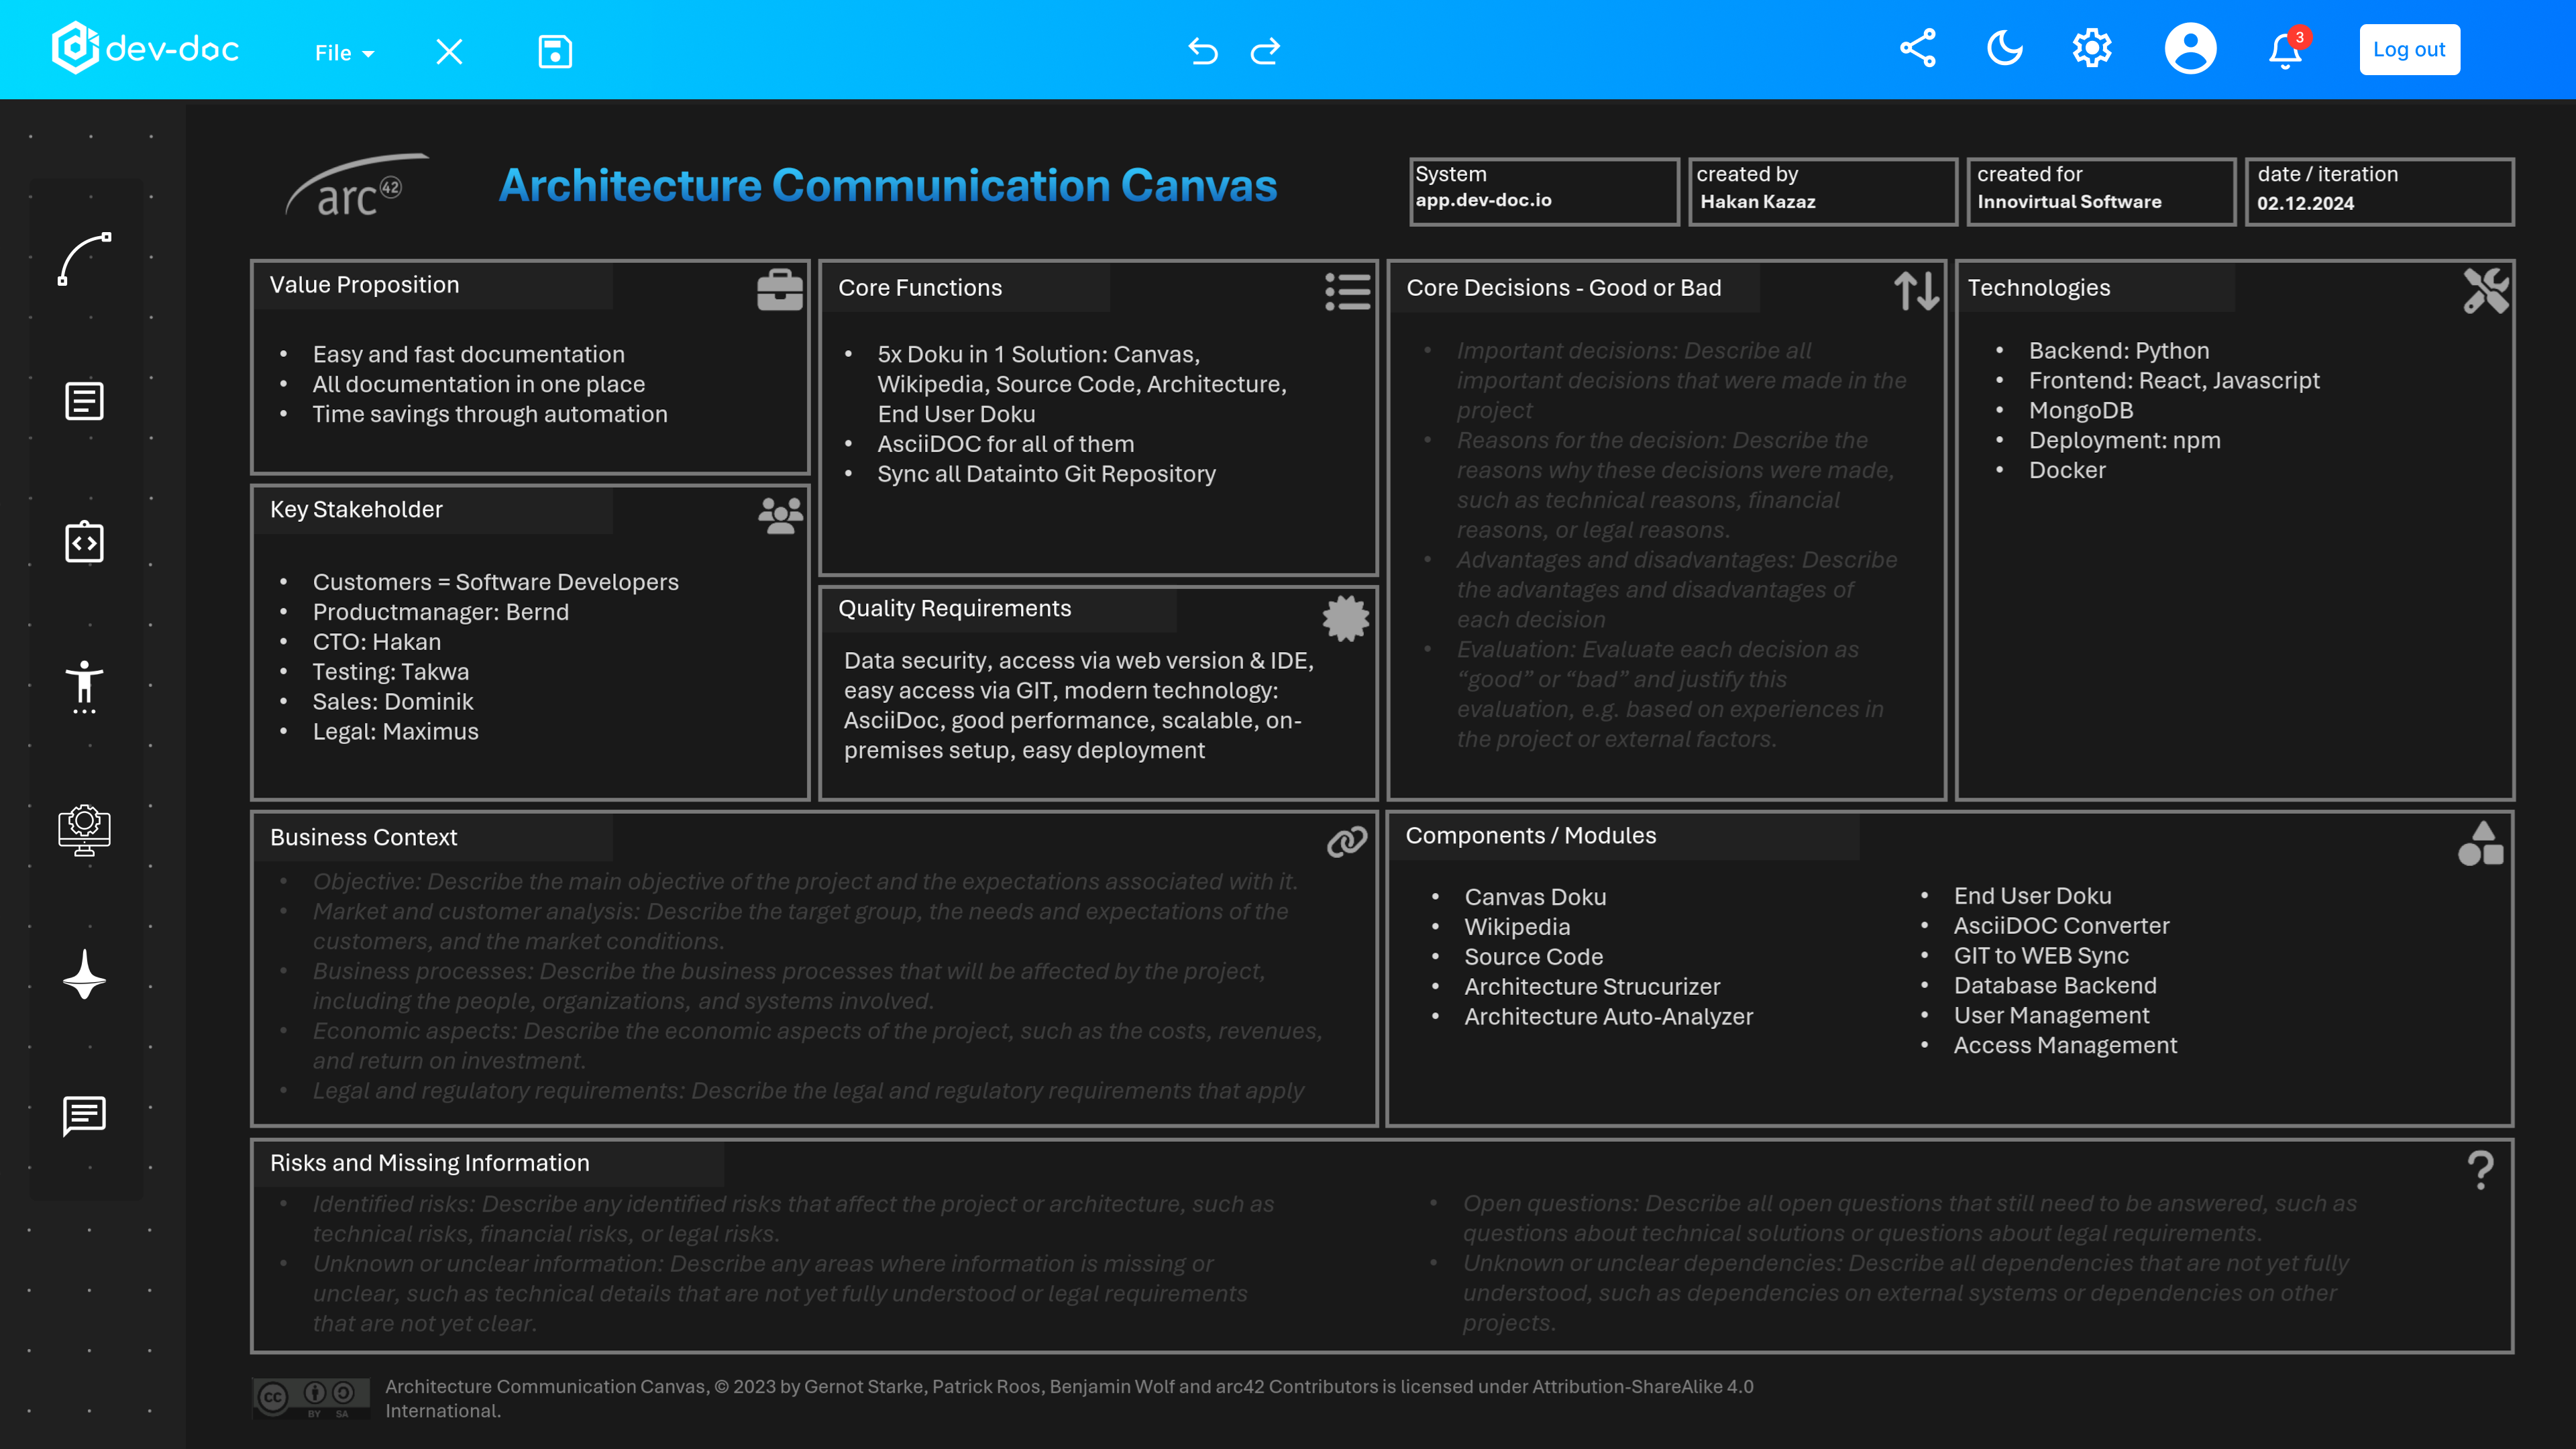Viewport: 2576px width, 1449px height.
Task: Open the settings gear in header
Action: 2091,49
